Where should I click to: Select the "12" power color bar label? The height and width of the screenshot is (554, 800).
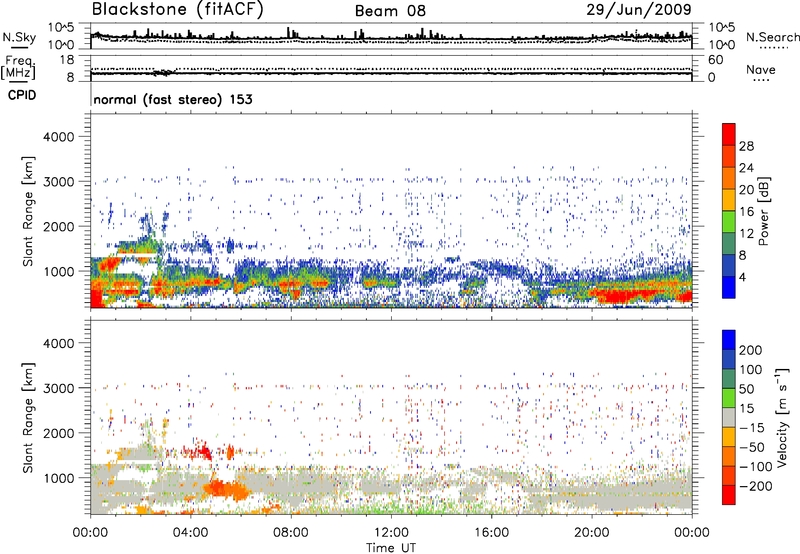[x=746, y=234]
